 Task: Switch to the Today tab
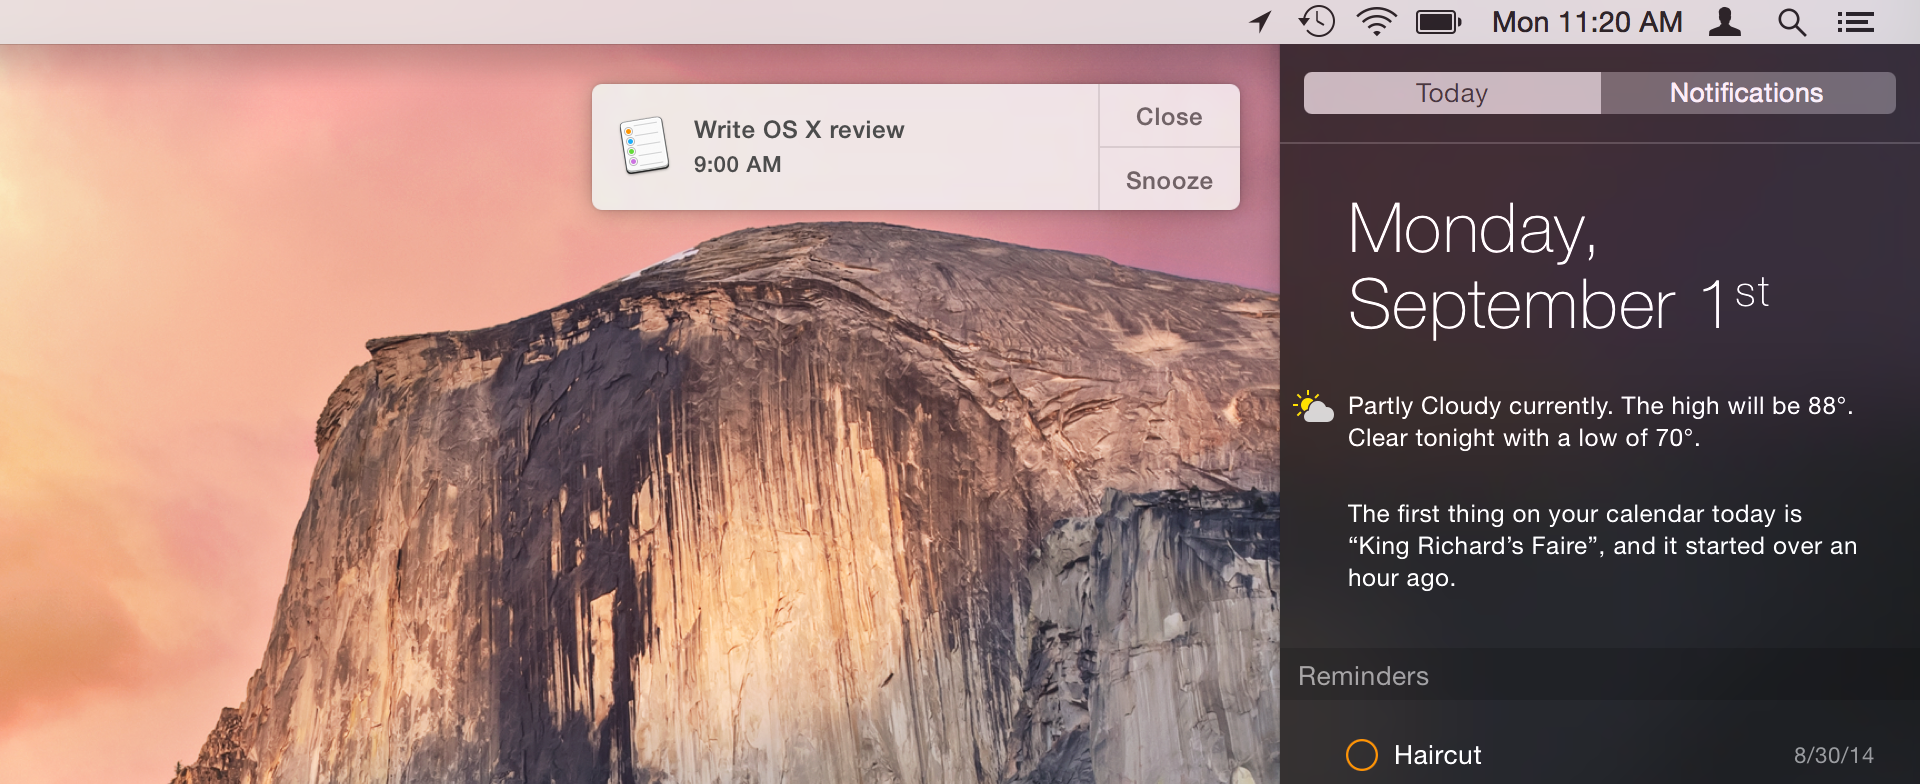(x=1452, y=93)
